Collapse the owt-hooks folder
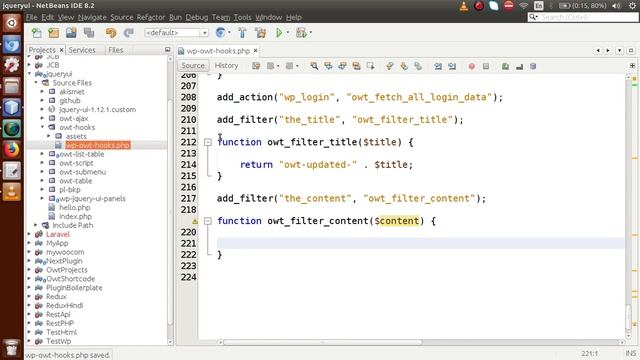640x360 pixels. click(42, 127)
